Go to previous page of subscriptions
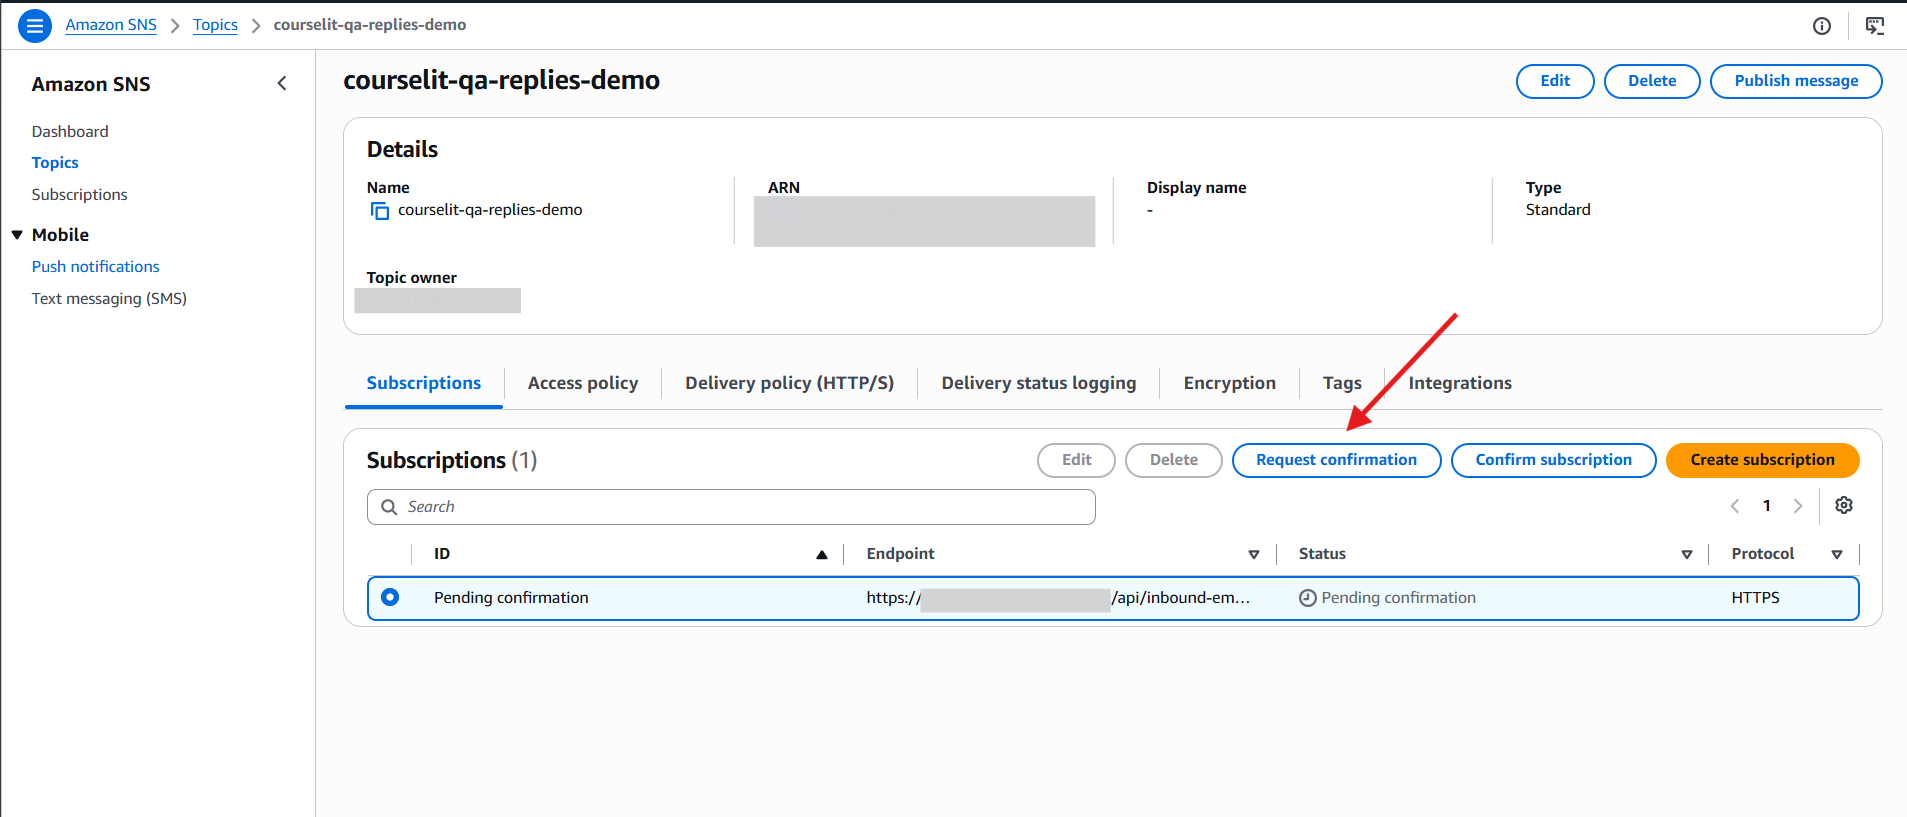The height and width of the screenshot is (817, 1907). (1735, 506)
